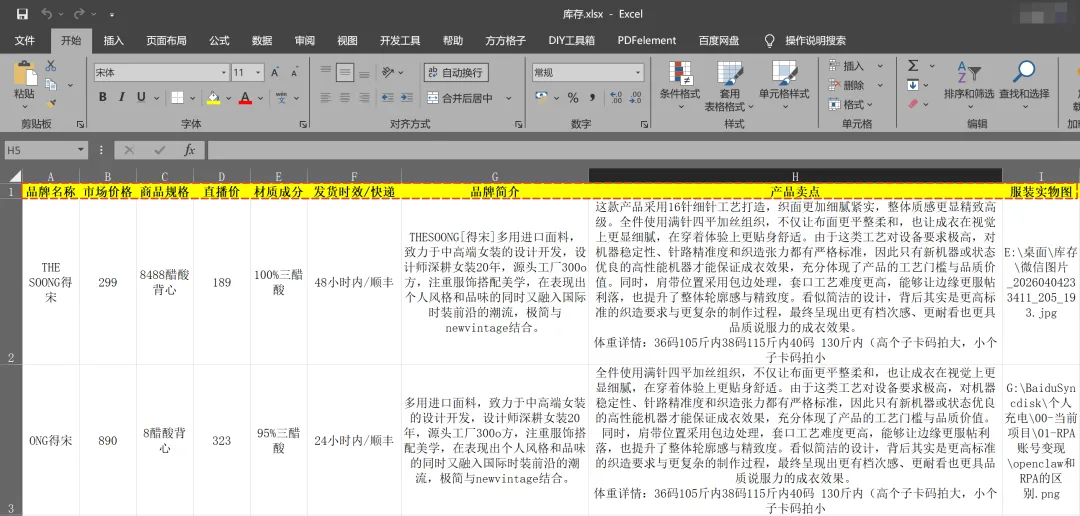Align cell text to the left

[x=325, y=97]
